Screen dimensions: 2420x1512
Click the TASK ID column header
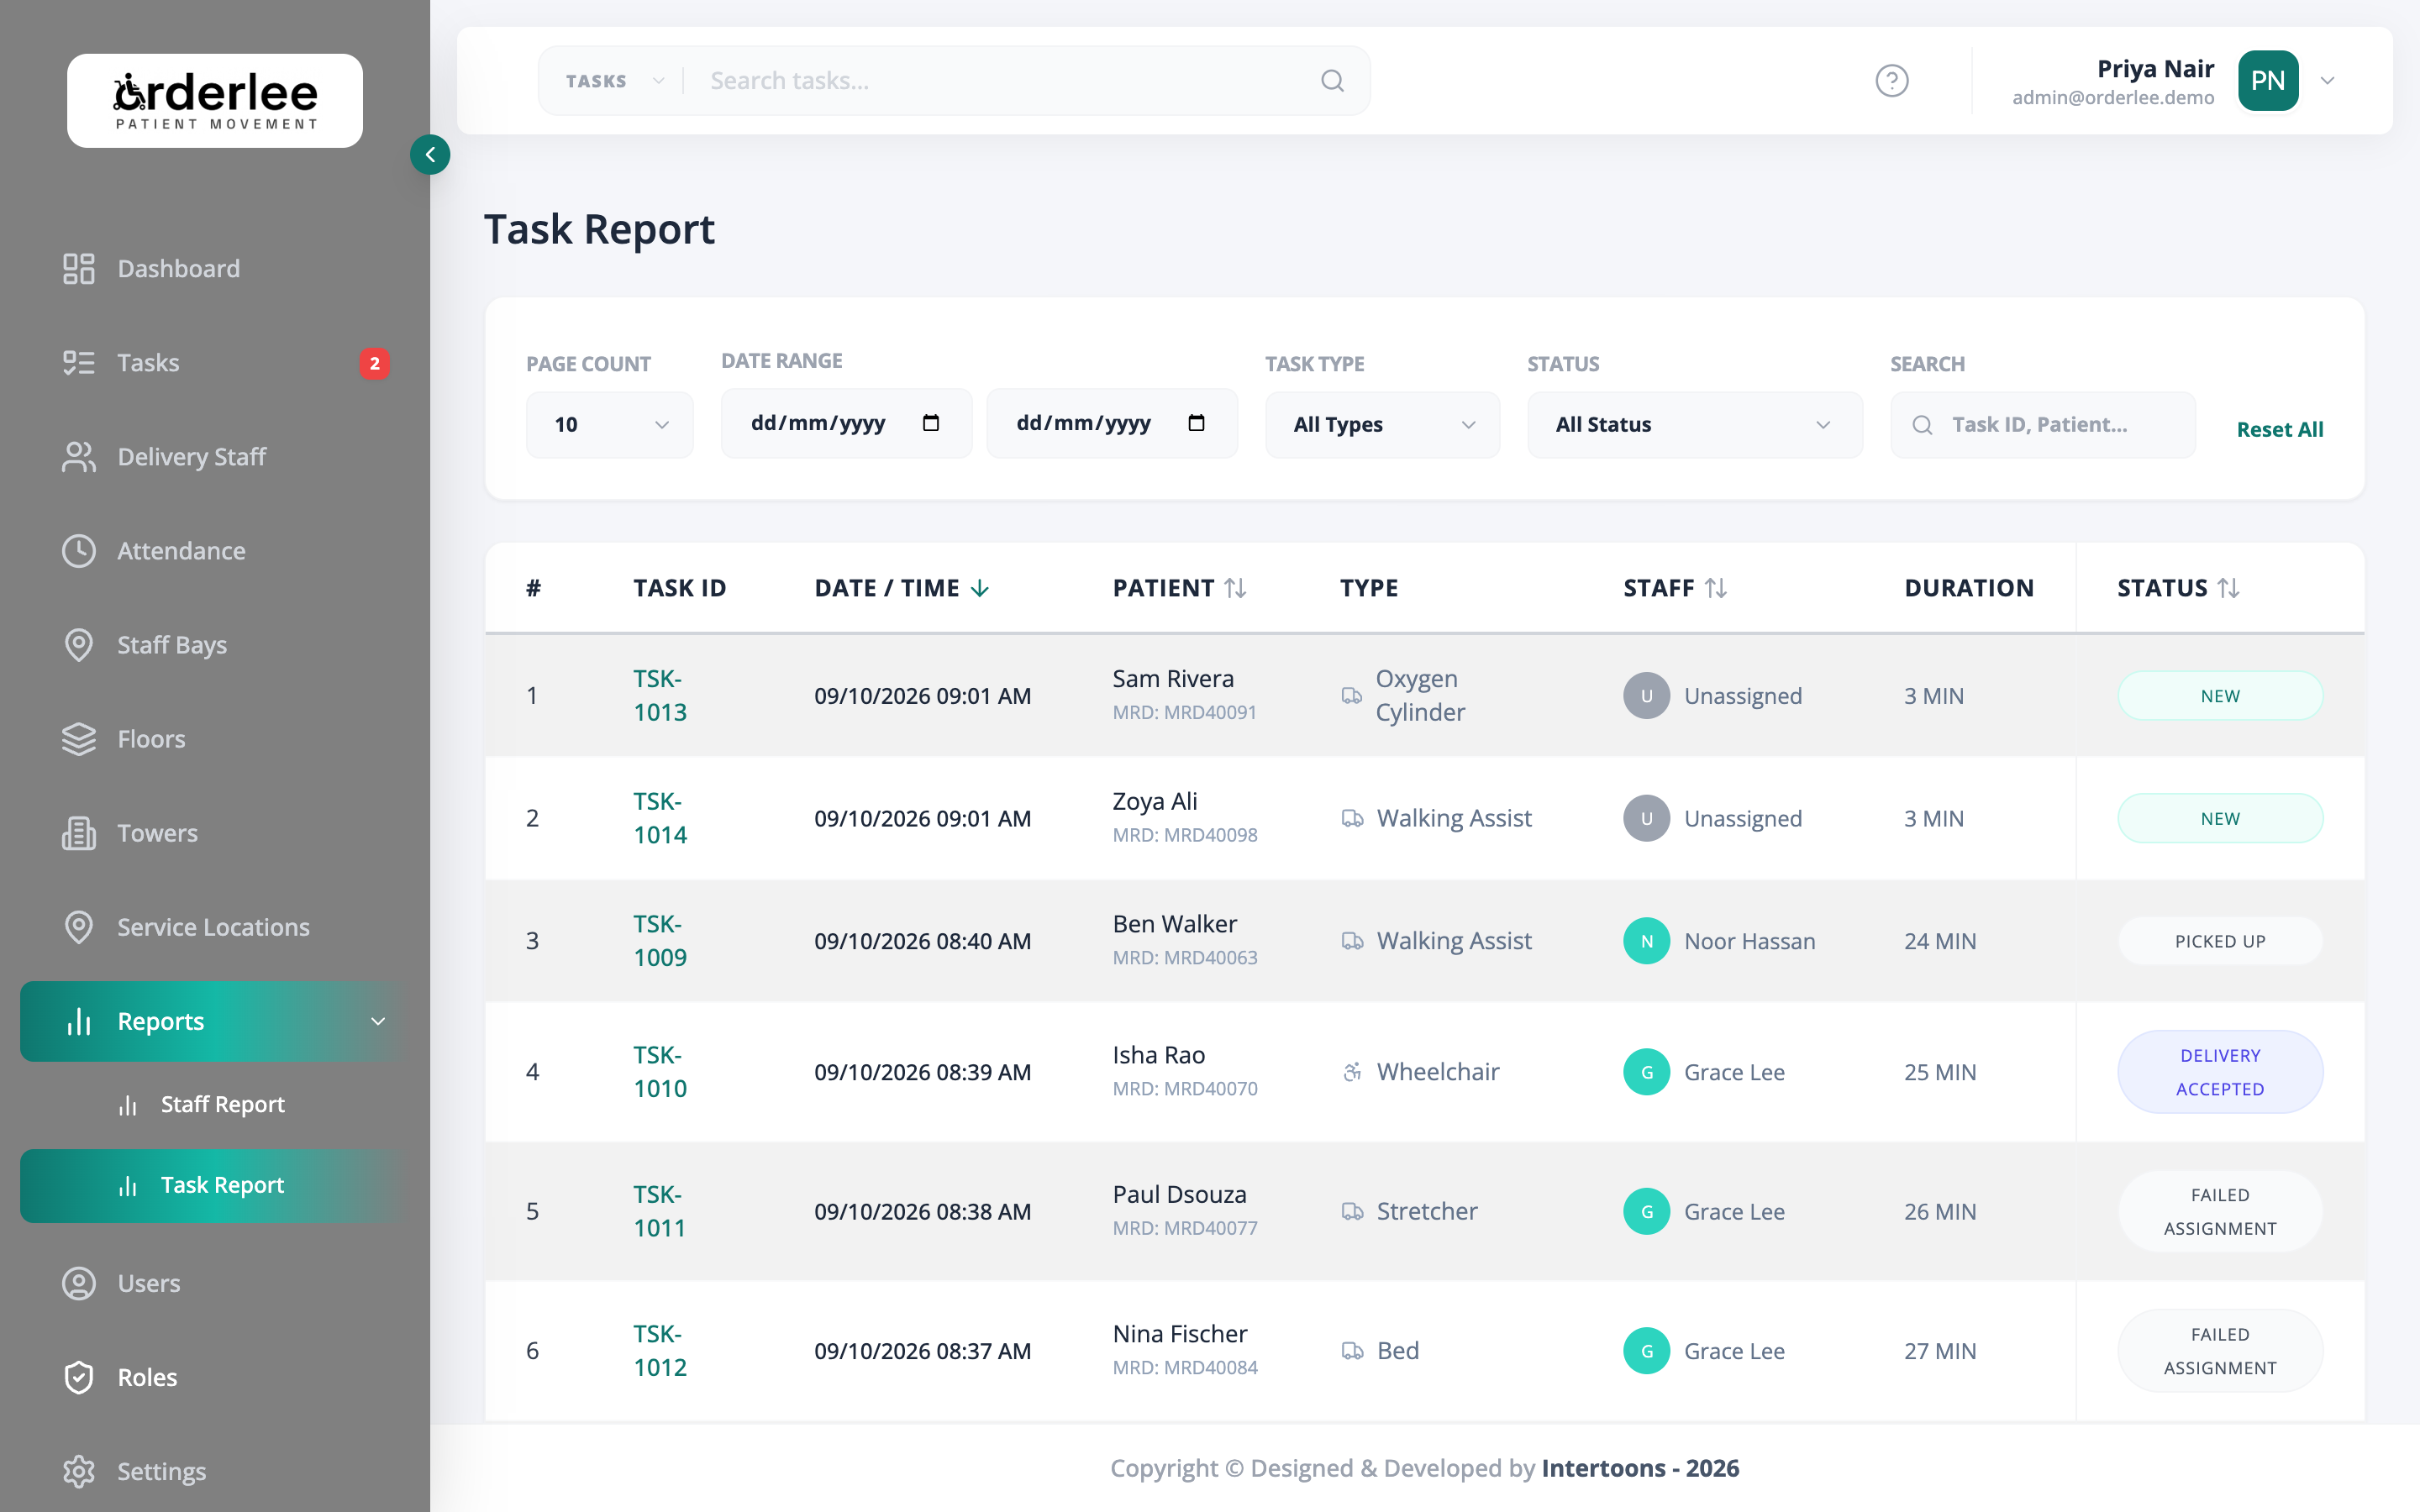pyautogui.click(x=679, y=588)
